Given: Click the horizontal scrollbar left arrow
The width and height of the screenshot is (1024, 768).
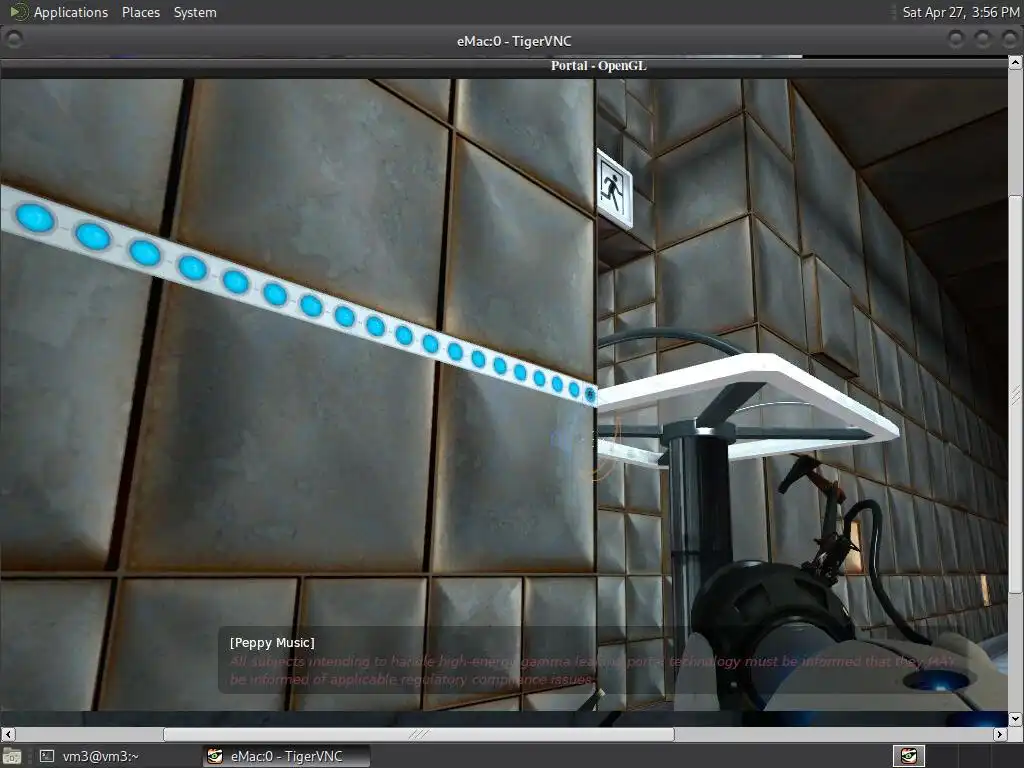Looking at the screenshot, I should pyautogui.click(x=7, y=734).
